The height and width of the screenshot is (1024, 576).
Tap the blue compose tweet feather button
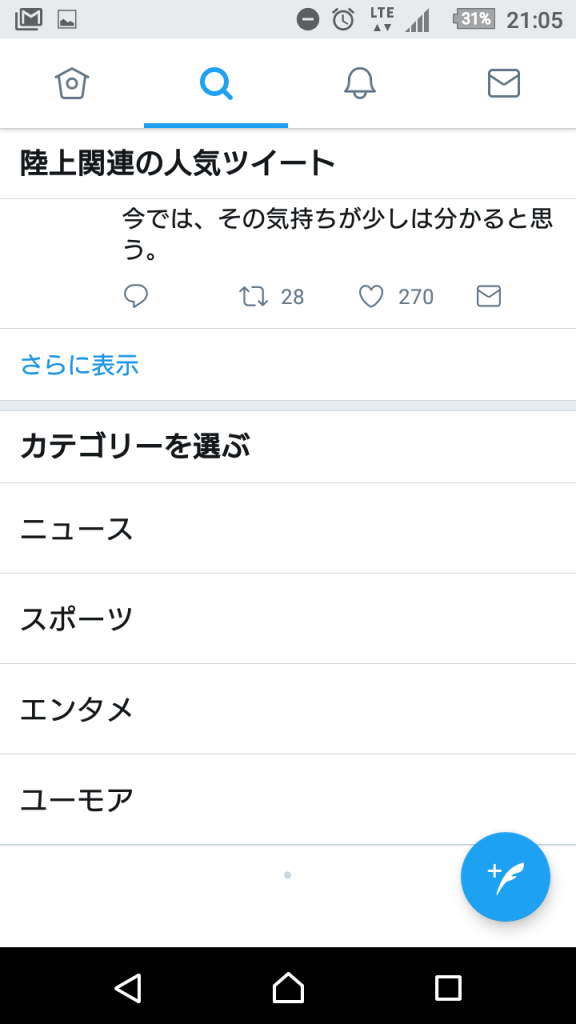tap(505, 877)
